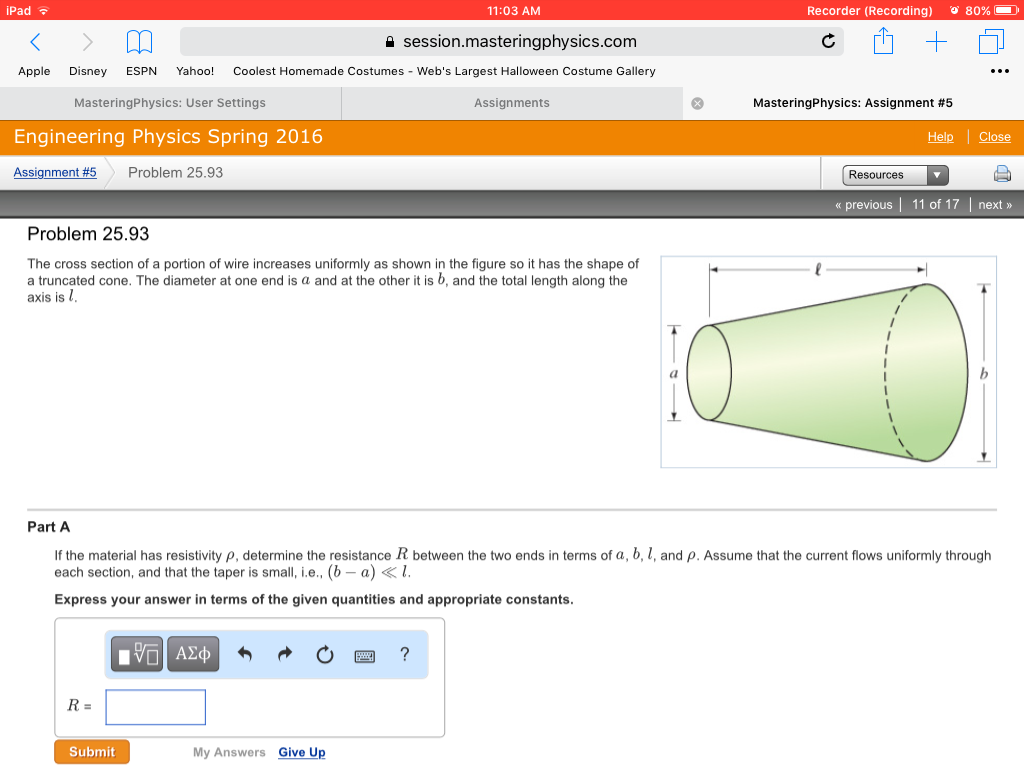Click the Give Up link
Image resolution: width=1024 pixels, height=768 pixels.
click(x=301, y=751)
